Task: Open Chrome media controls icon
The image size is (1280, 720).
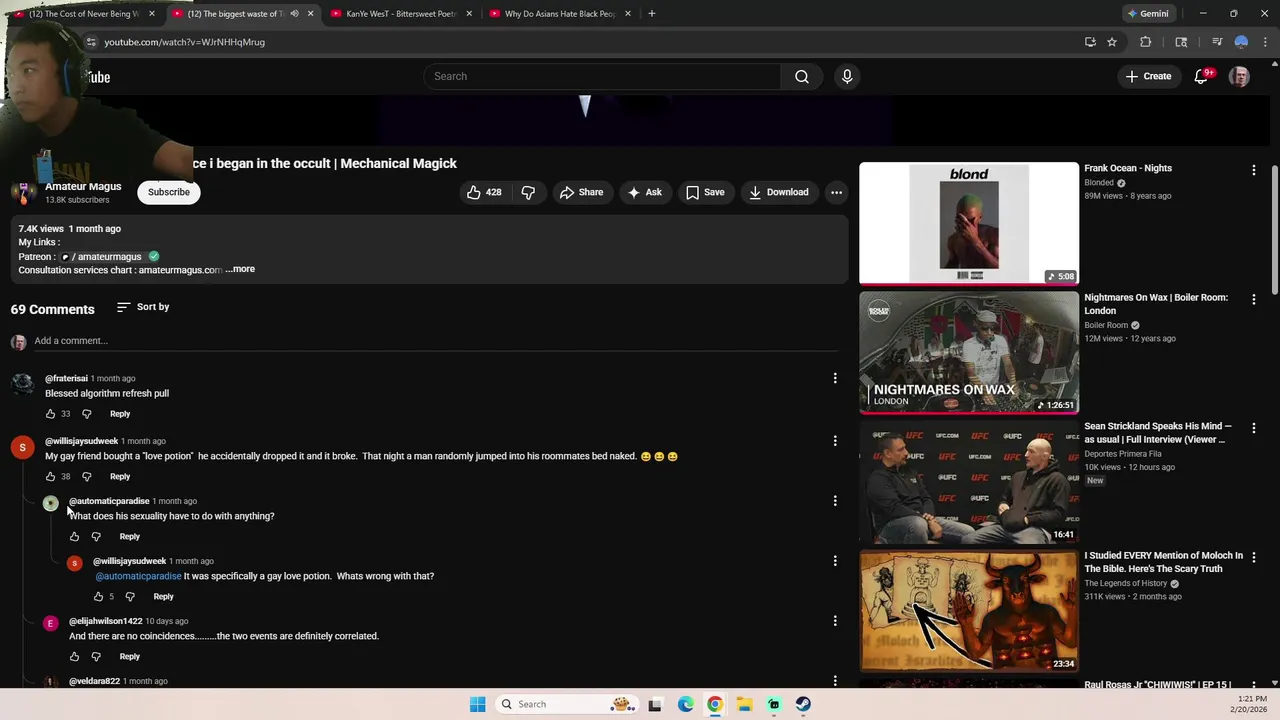Action: [1217, 42]
